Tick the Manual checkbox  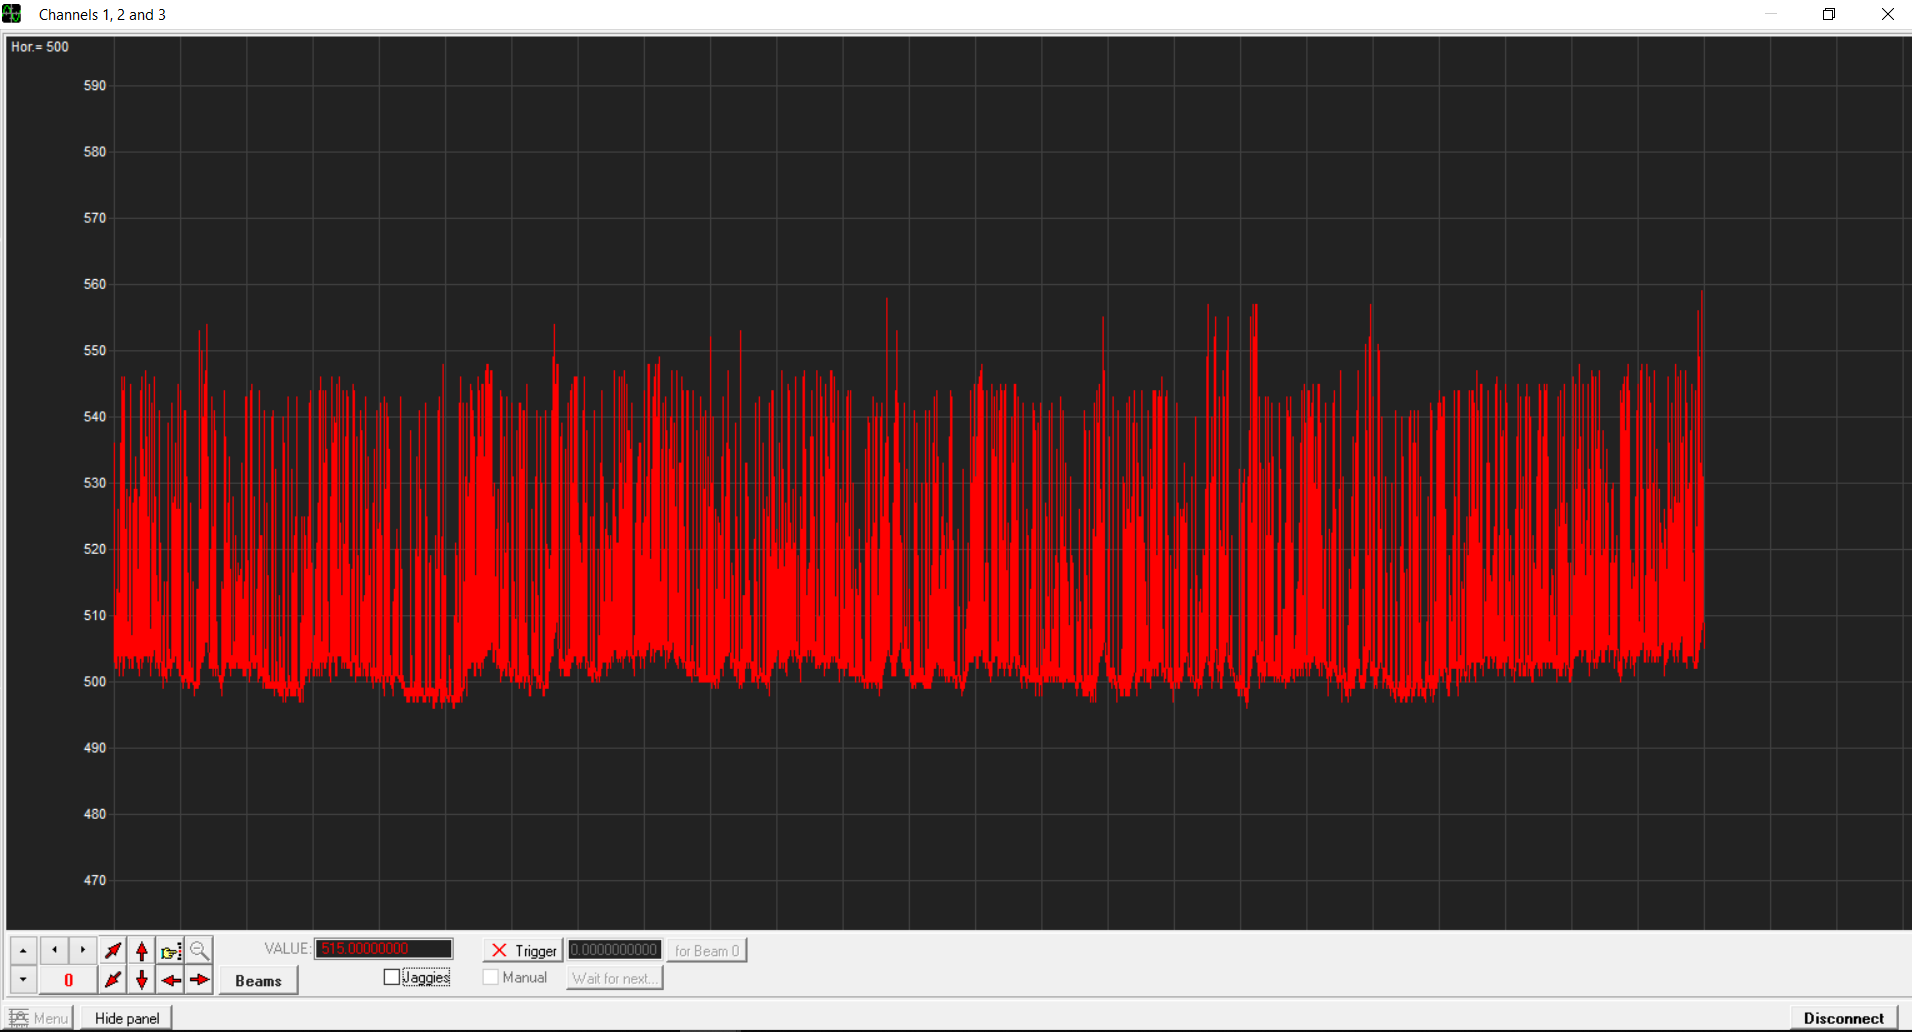pyautogui.click(x=491, y=977)
